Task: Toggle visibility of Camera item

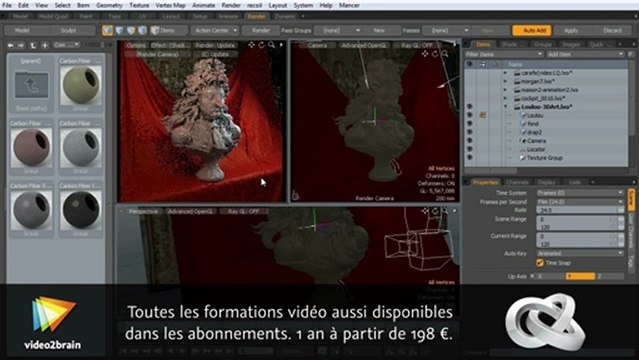Action: coord(469,141)
